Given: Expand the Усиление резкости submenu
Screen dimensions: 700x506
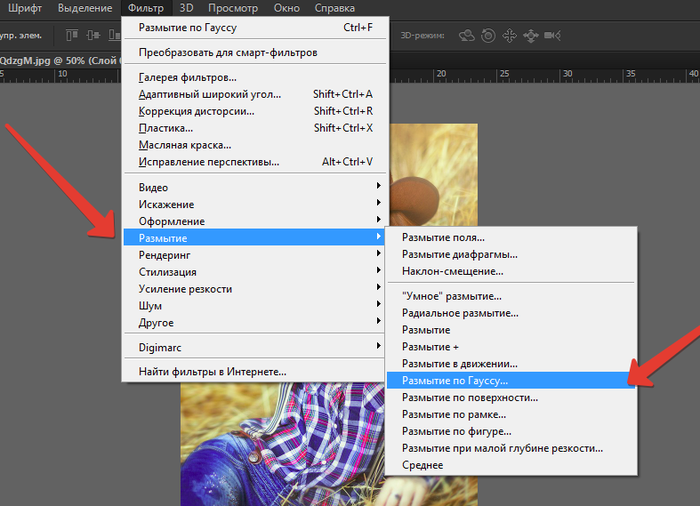Looking at the screenshot, I should [255, 289].
